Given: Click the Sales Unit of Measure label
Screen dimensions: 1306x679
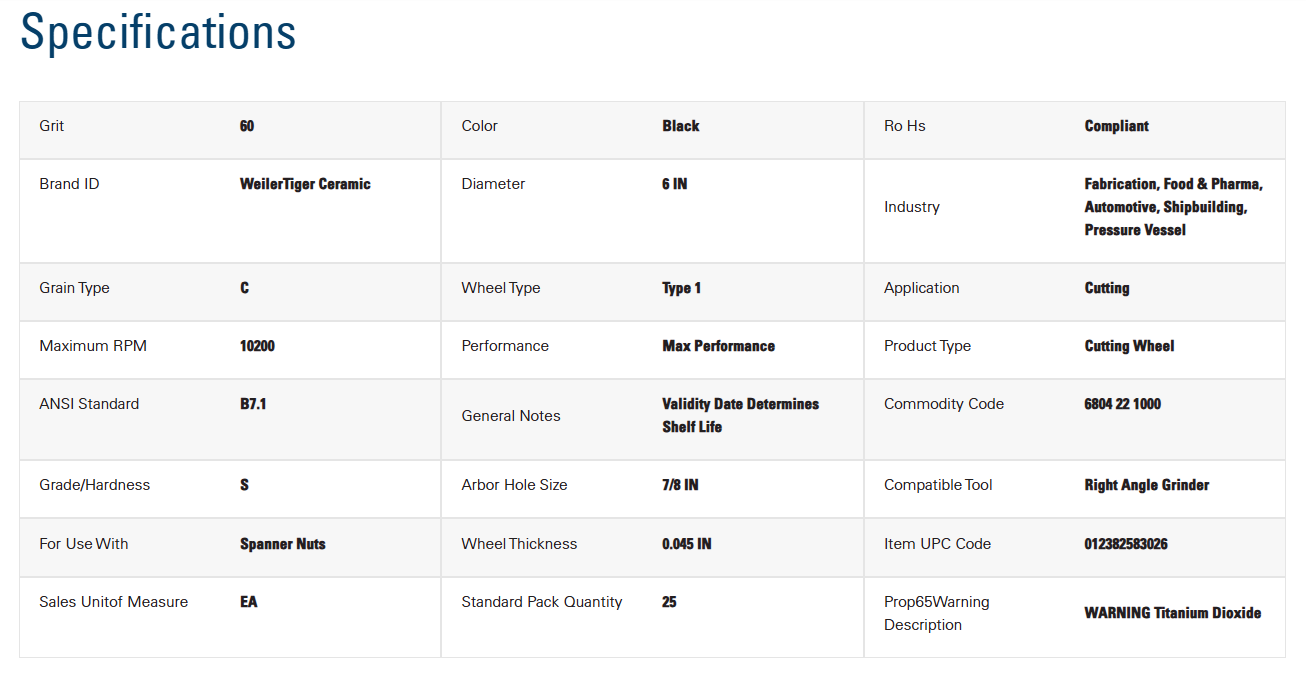Looking at the screenshot, I should click(x=113, y=602).
